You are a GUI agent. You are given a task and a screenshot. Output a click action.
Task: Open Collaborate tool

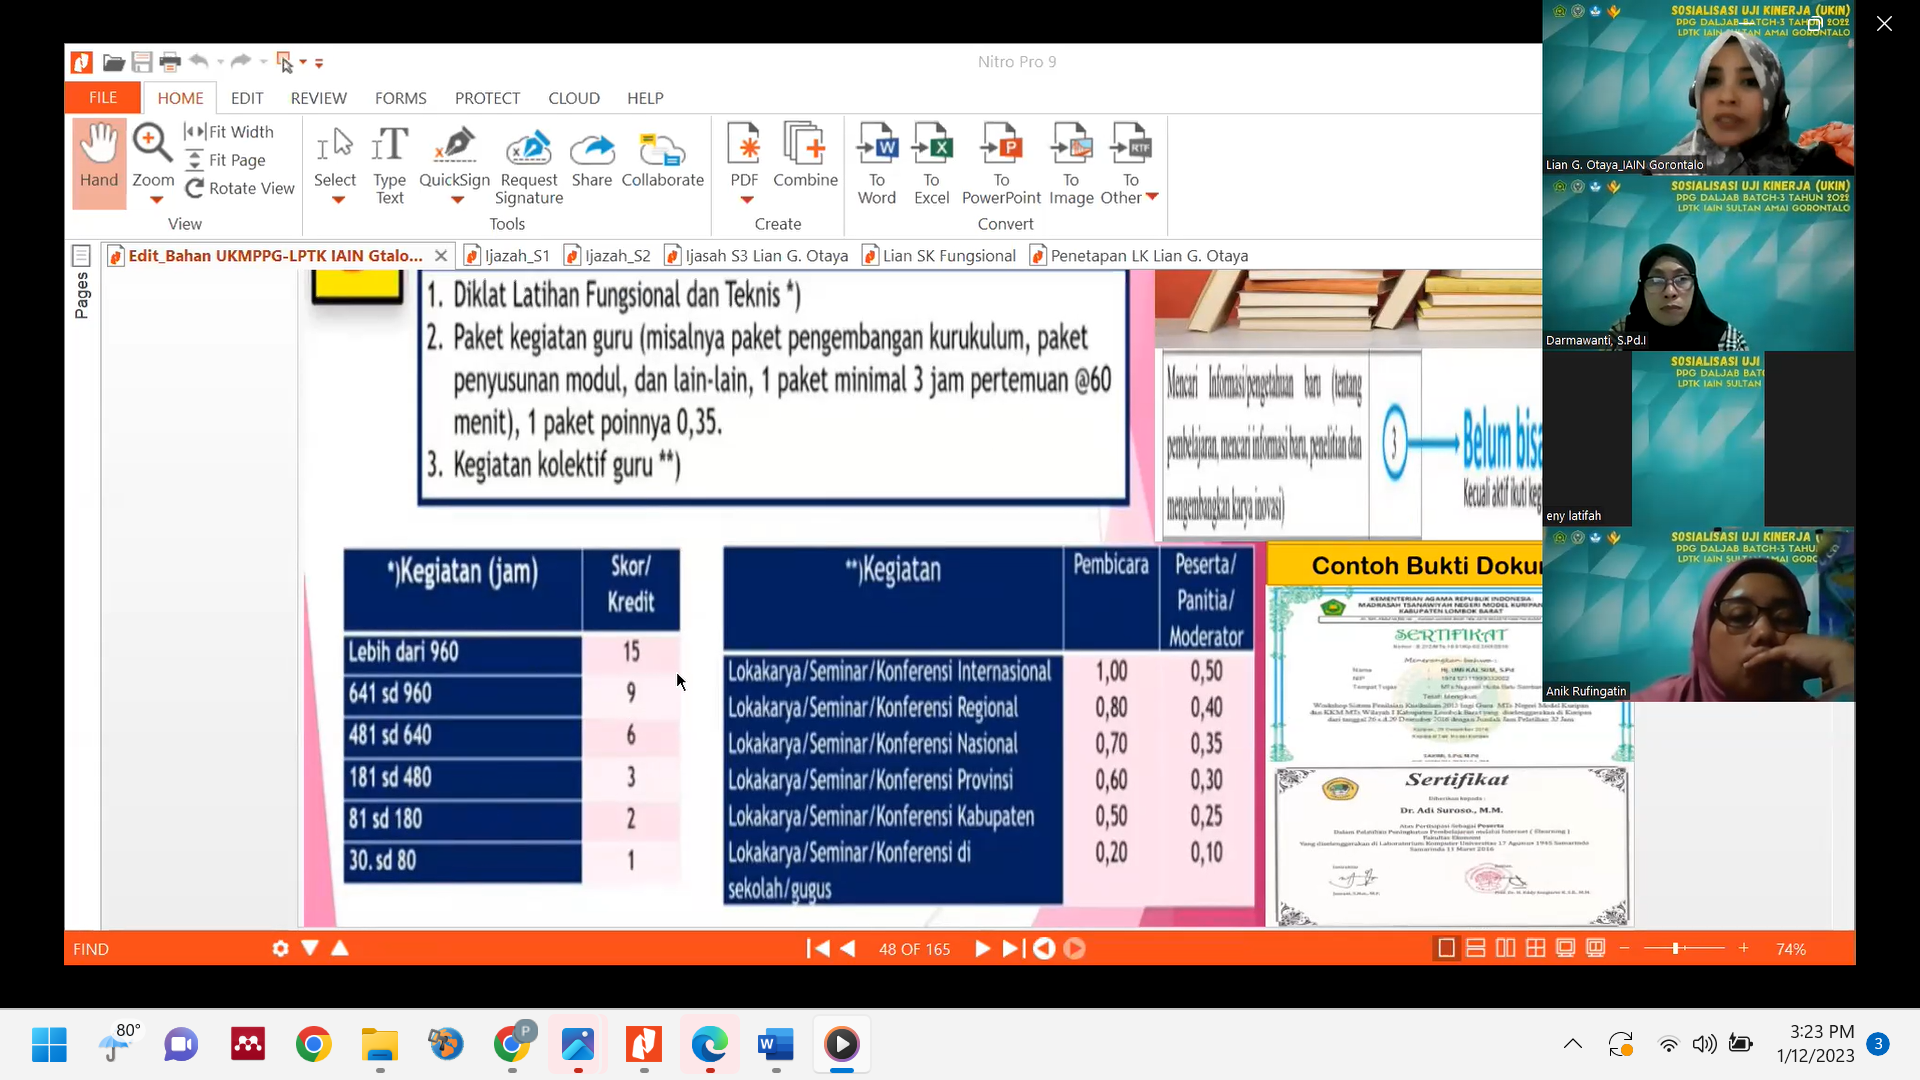coord(662,150)
